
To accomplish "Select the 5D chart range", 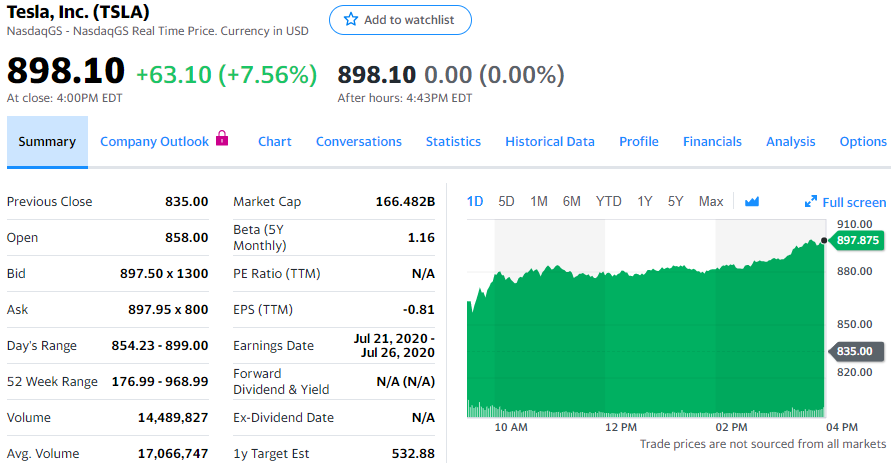I will coord(506,201).
